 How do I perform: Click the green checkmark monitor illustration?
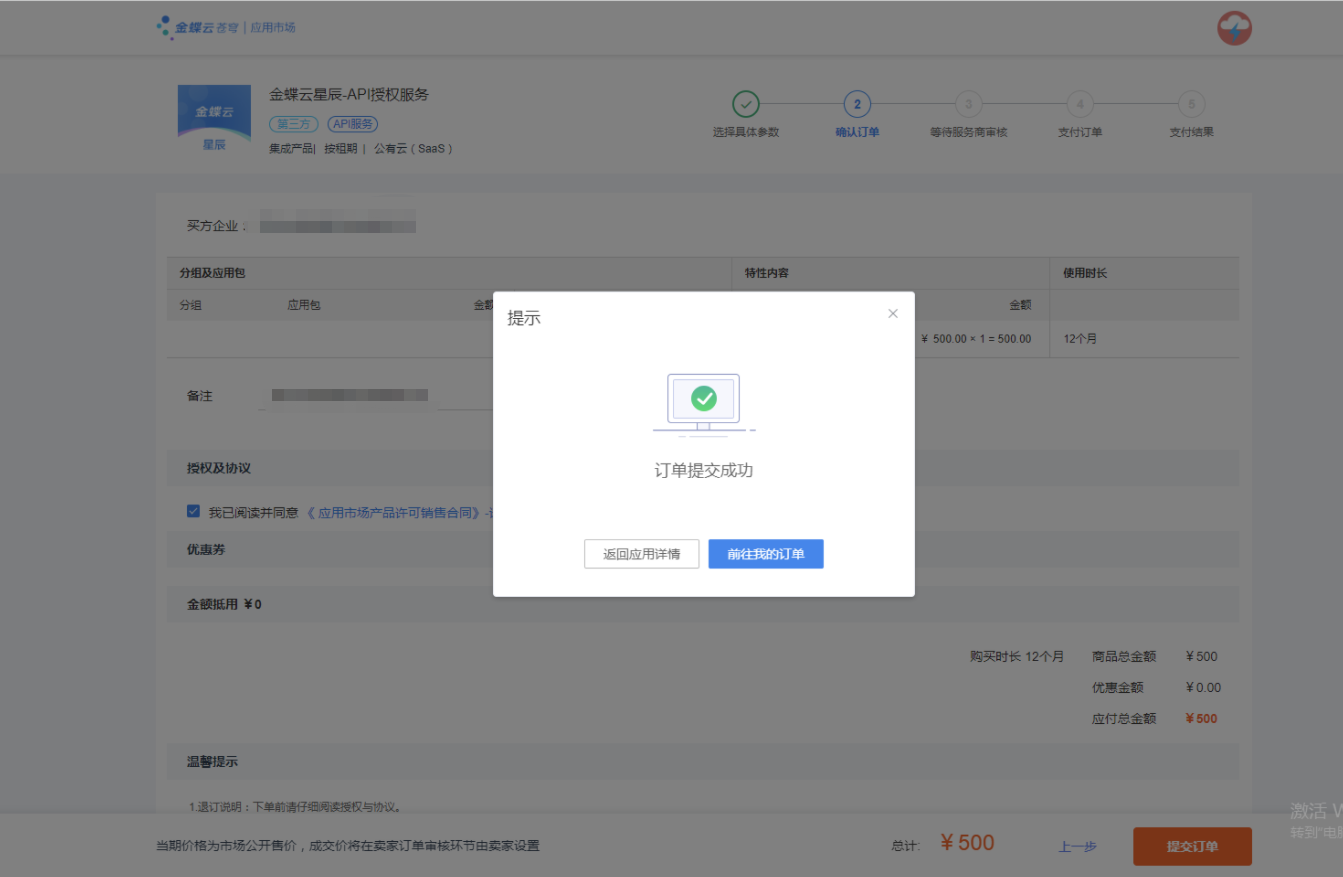704,404
